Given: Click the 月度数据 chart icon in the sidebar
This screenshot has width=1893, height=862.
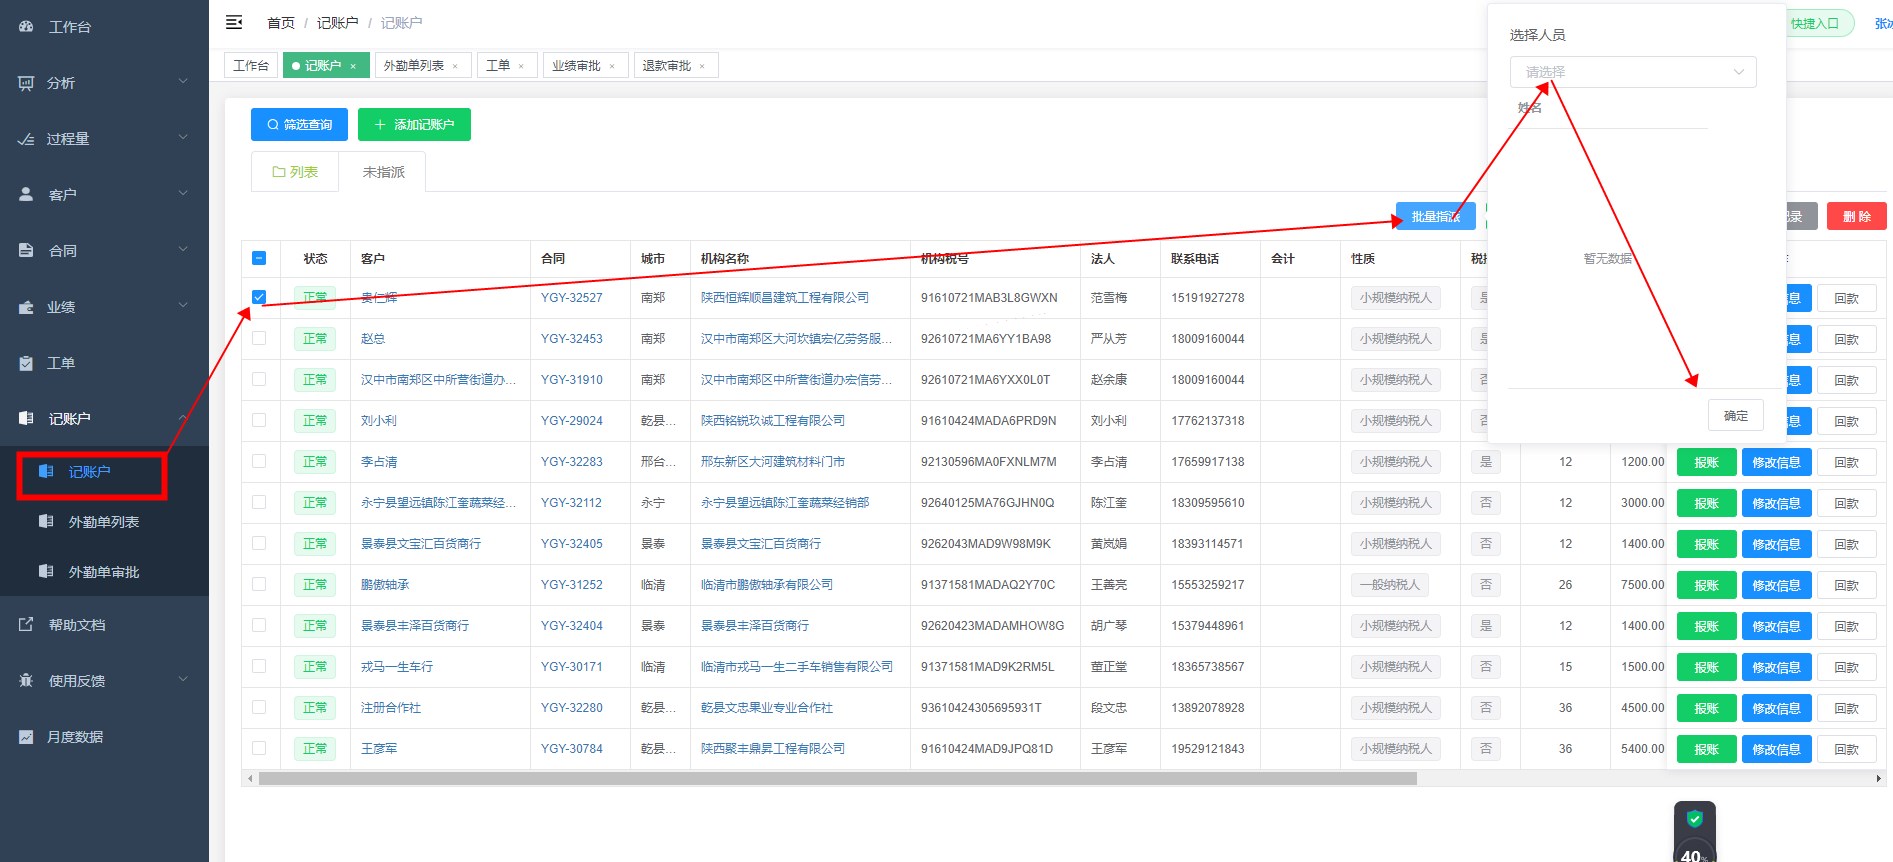Looking at the screenshot, I should point(27,737).
